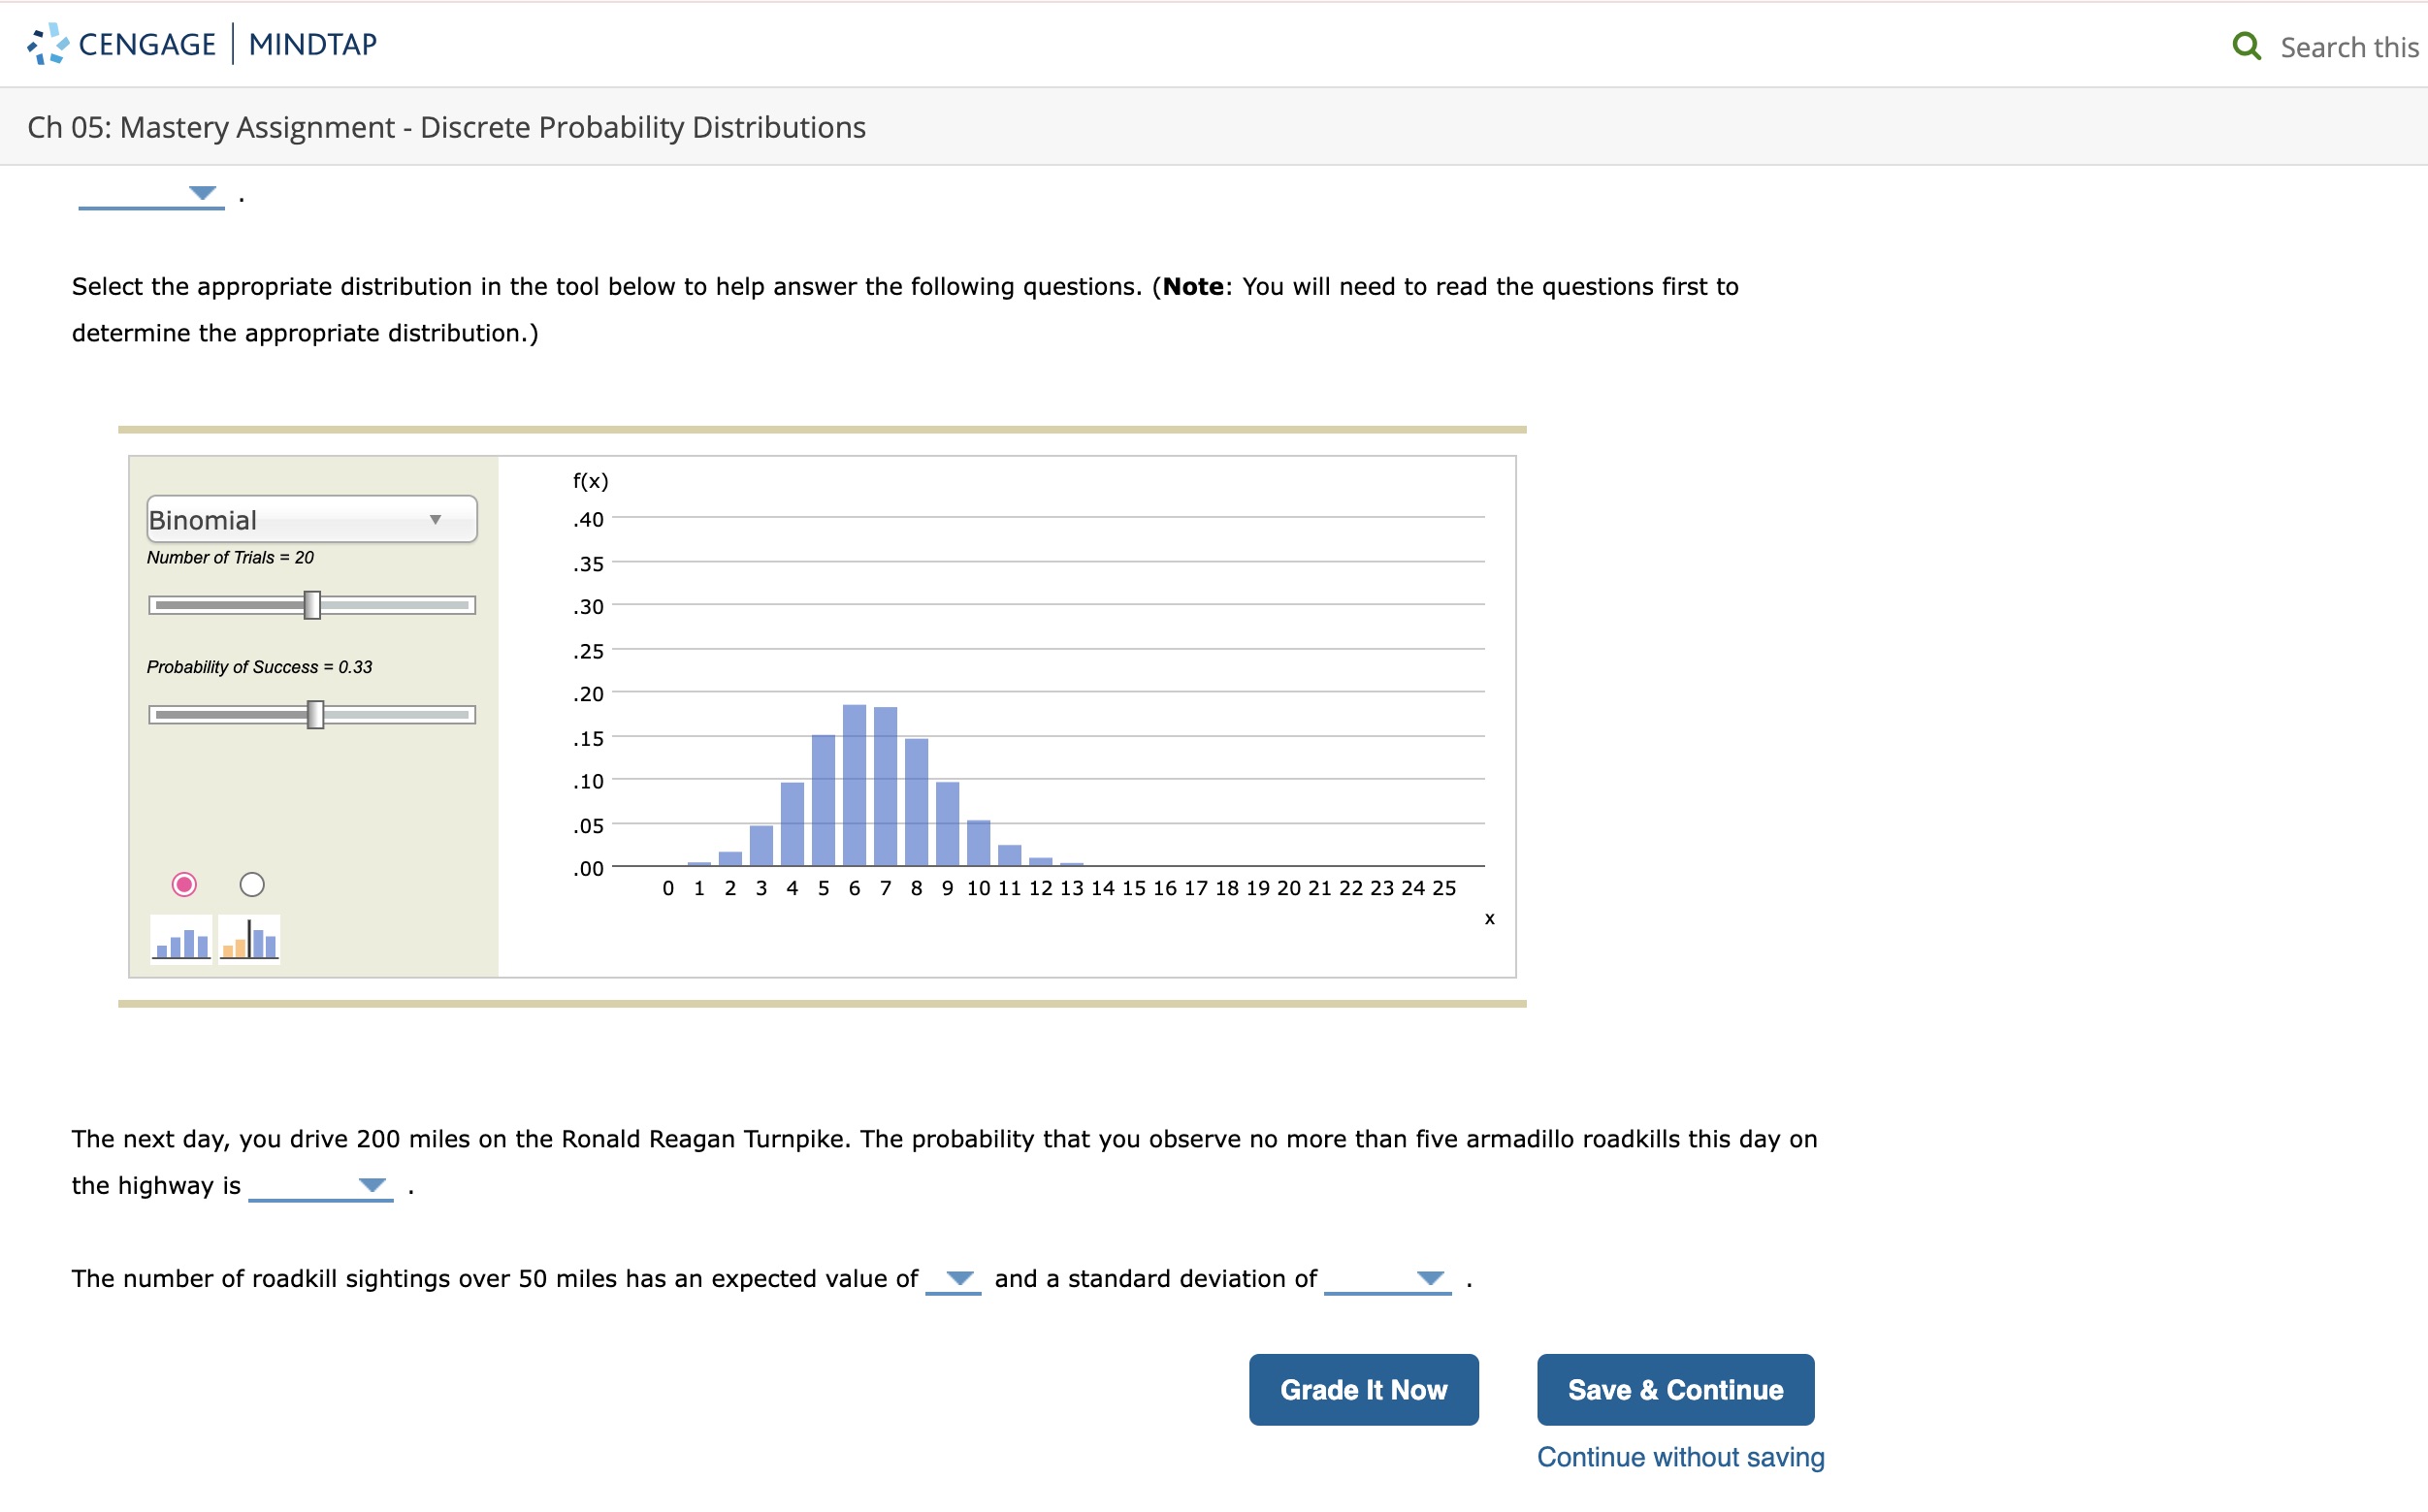Viewport: 2428px width, 1512px height.
Task: Click the MINDTAP header label
Action: coord(313,42)
